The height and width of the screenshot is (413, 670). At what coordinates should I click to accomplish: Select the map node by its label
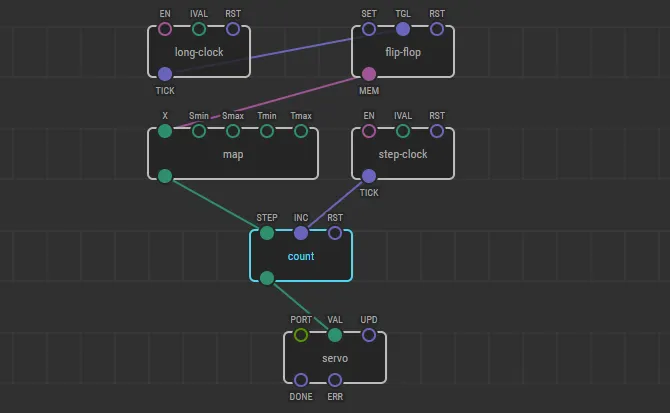(233, 154)
